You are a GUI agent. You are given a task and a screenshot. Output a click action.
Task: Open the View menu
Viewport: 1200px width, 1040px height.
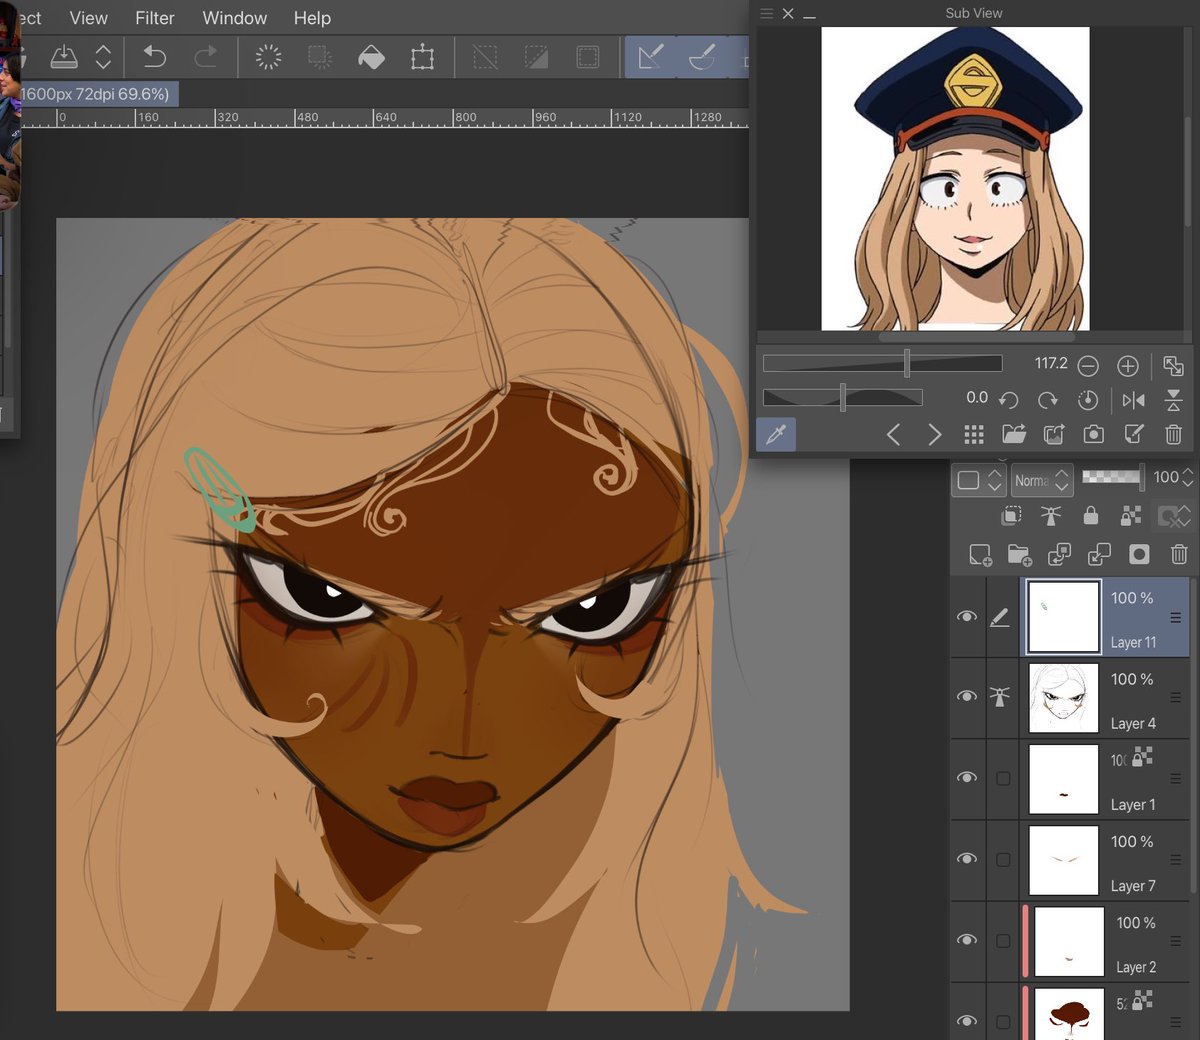click(x=88, y=18)
